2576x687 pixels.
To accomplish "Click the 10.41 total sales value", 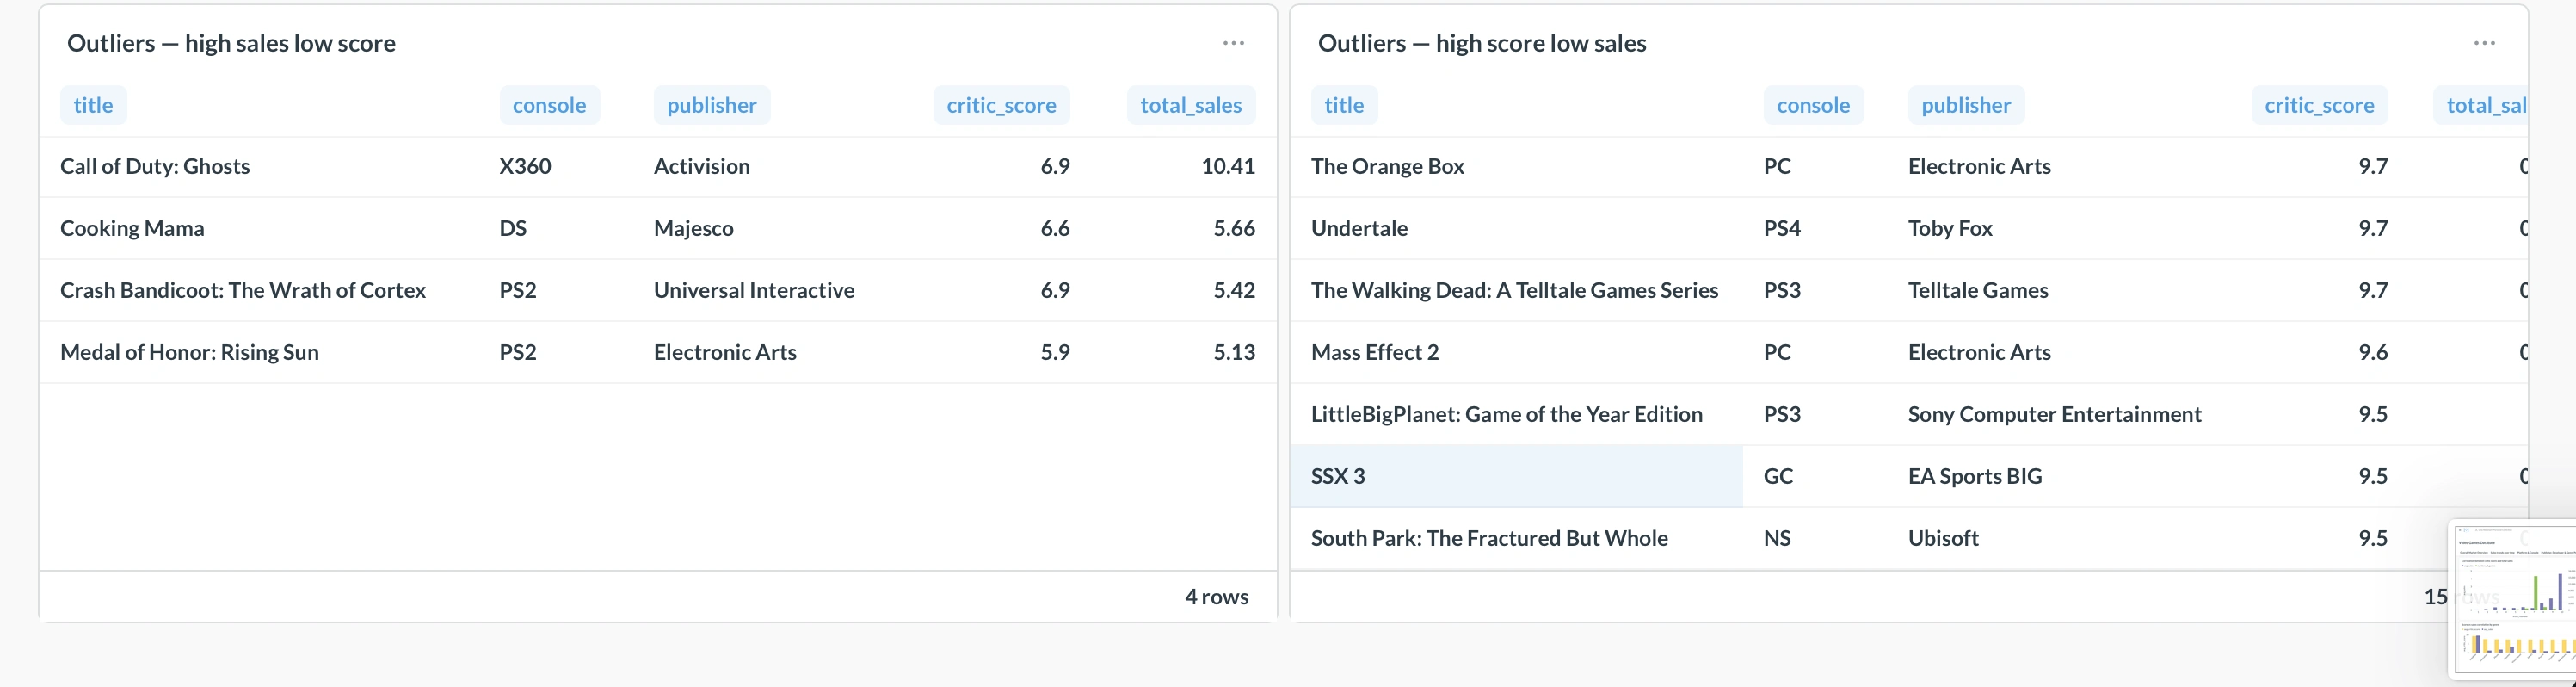I will pos(1227,166).
